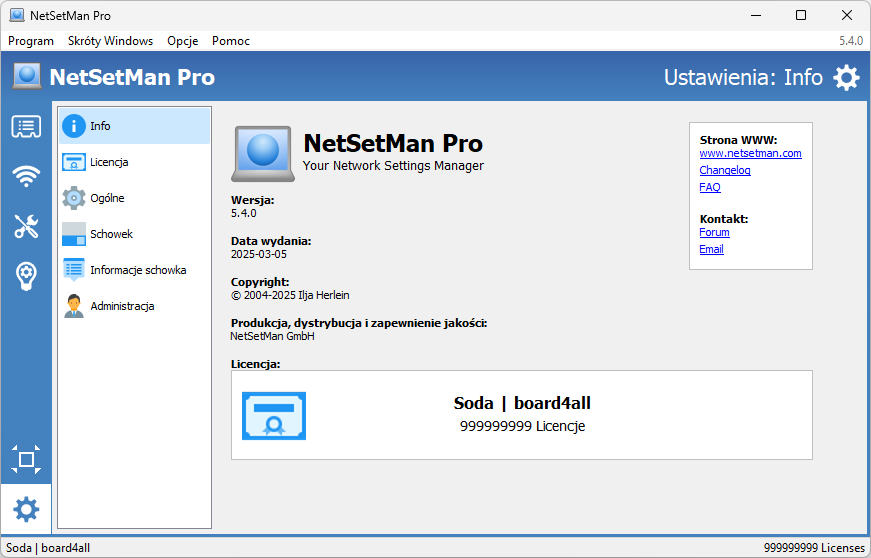Visit the www.netsetman.com link
This screenshot has height=558, width=871.
[750, 153]
